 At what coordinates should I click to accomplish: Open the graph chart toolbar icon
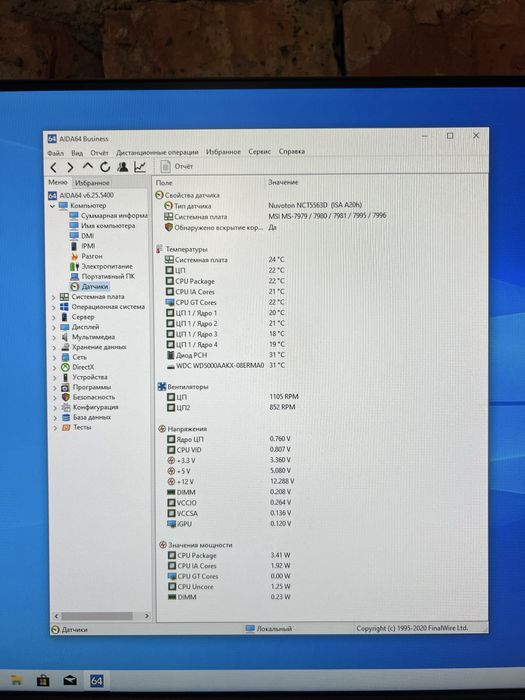(140, 167)
